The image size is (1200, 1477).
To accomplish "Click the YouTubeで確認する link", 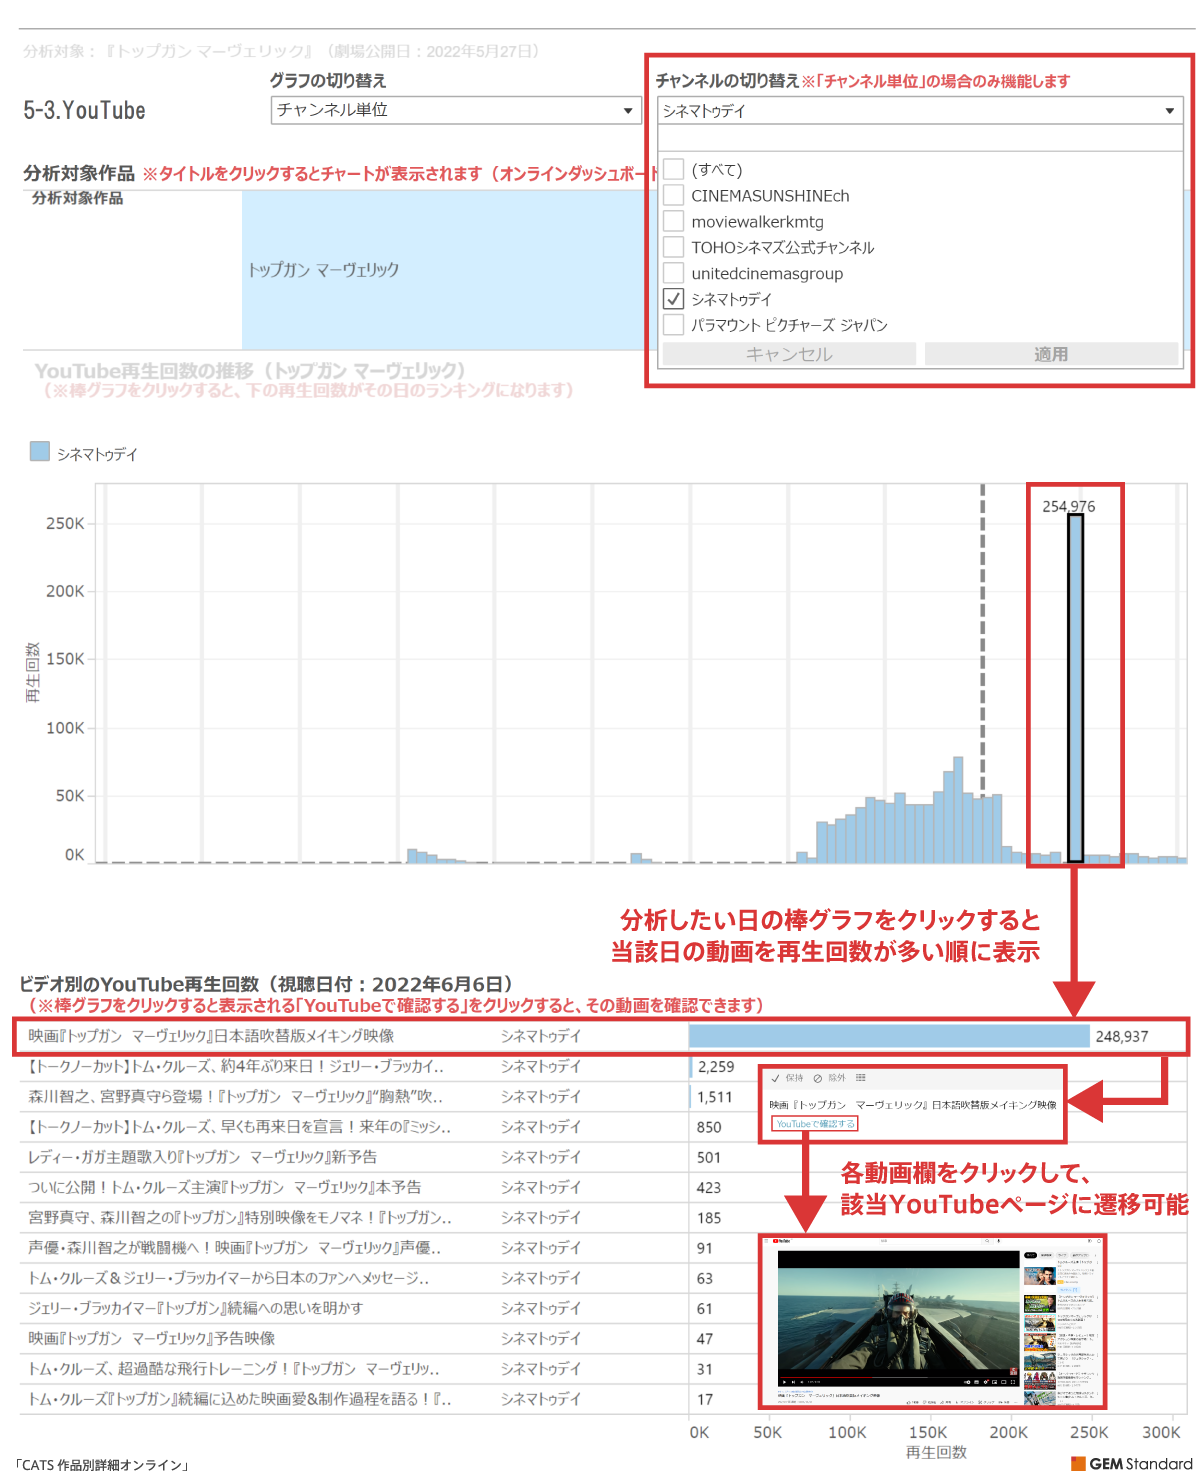I will (815, 1124).
